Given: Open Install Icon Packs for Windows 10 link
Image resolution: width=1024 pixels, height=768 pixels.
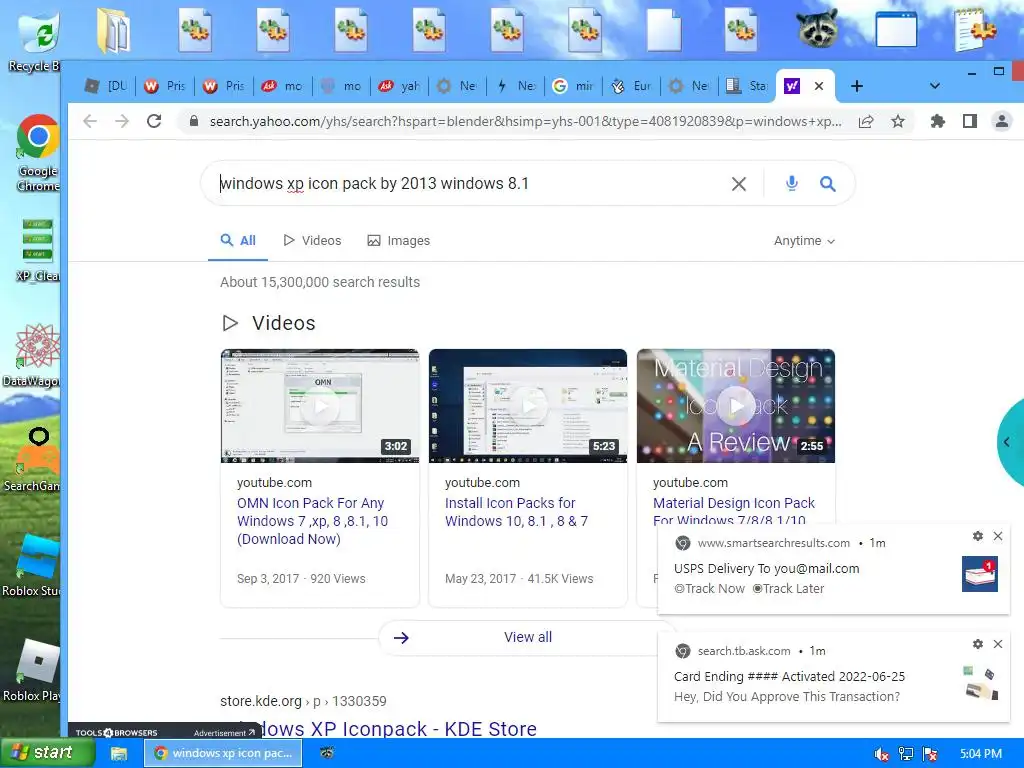Looking at the screenshot, I should click(x=517, y=512).
